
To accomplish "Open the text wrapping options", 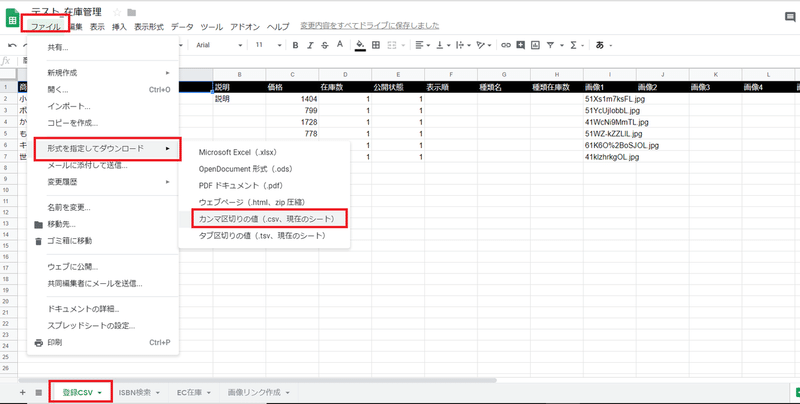I will point(462,45).
